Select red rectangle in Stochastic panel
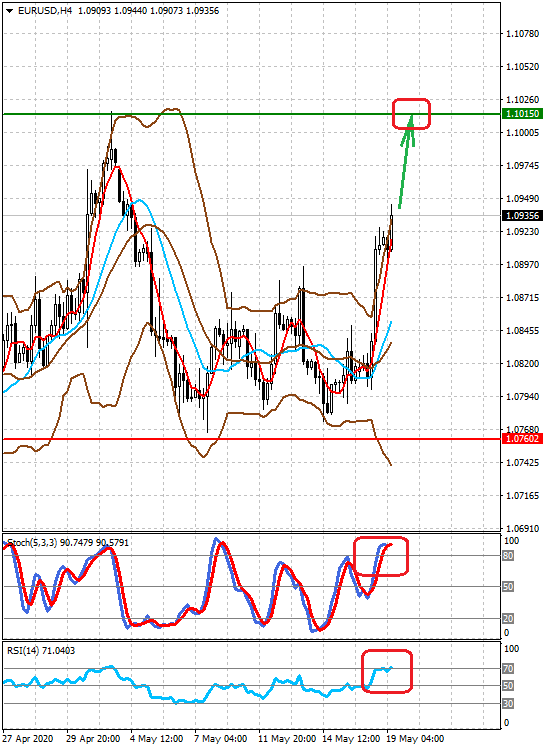 pyautogui.click(x=381, y=556)
